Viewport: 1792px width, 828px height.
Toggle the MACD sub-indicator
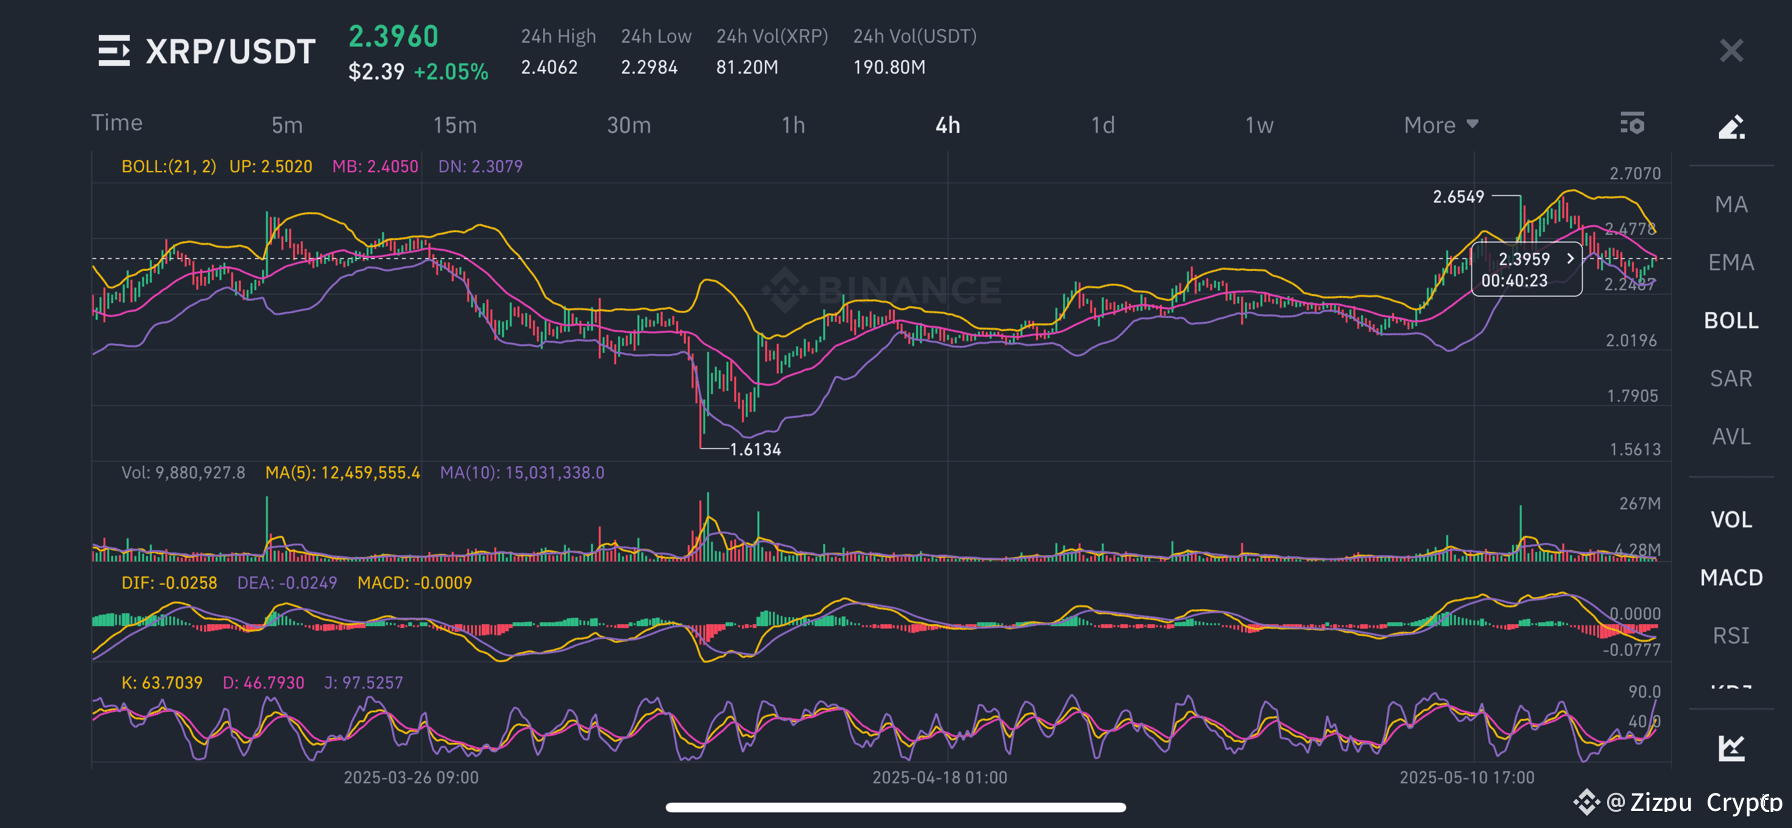(1731, 578)
